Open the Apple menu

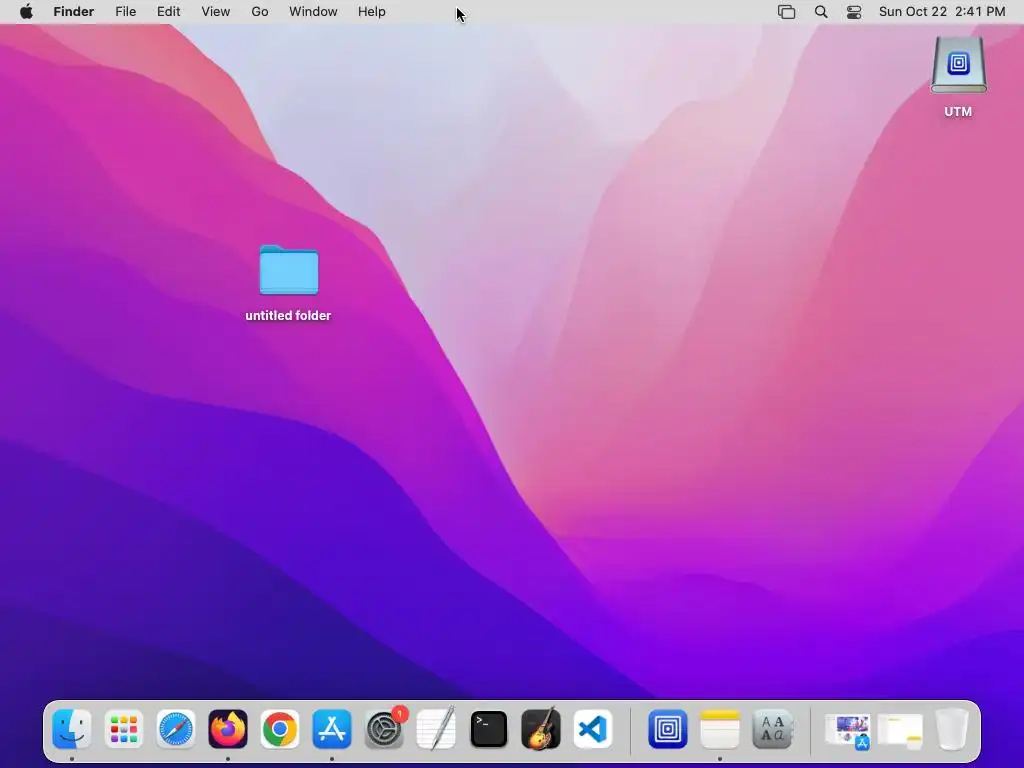26,12
